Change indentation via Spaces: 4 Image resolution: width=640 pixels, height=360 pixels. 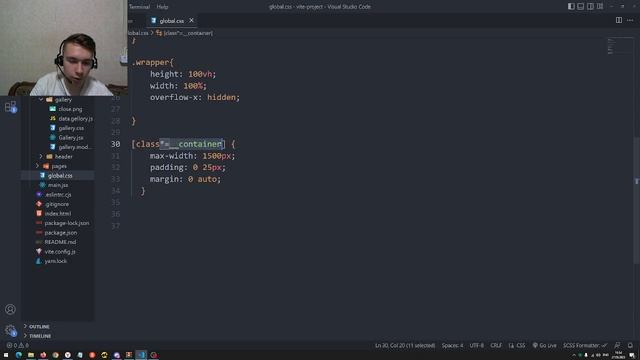pos(452,345)
